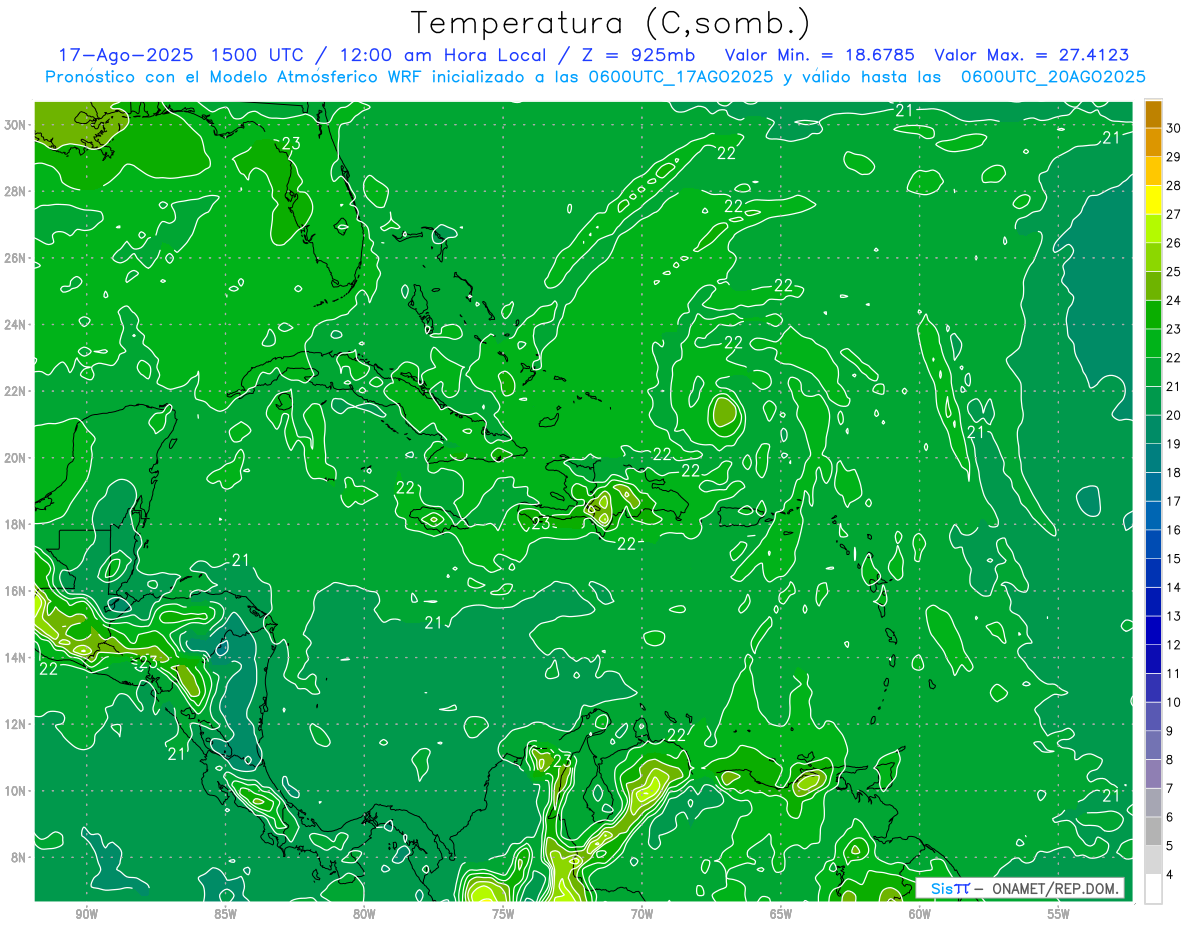Click the 8N latitude axis label
This screenshot has height=927, width=1200.
[x=20, y=857]
